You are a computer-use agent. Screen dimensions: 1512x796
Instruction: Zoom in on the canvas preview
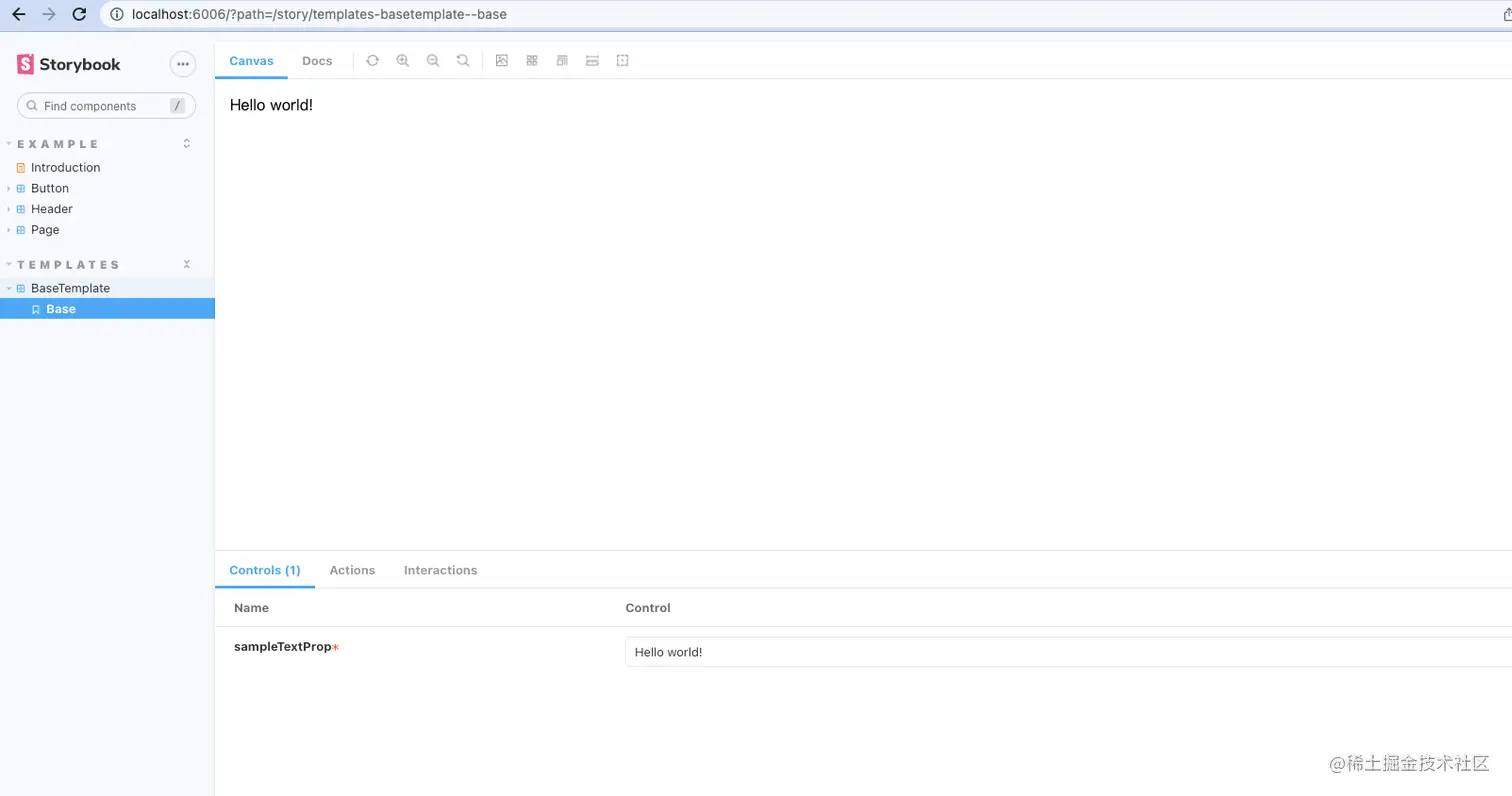tap(403, 60)
